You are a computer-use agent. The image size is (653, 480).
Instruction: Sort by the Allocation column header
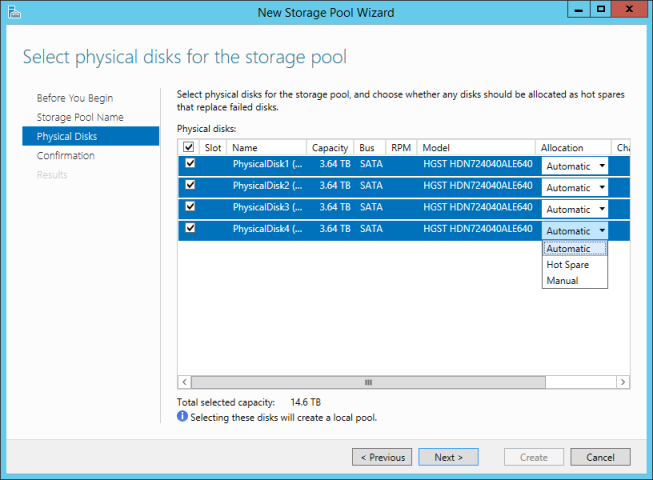[573, 148]
